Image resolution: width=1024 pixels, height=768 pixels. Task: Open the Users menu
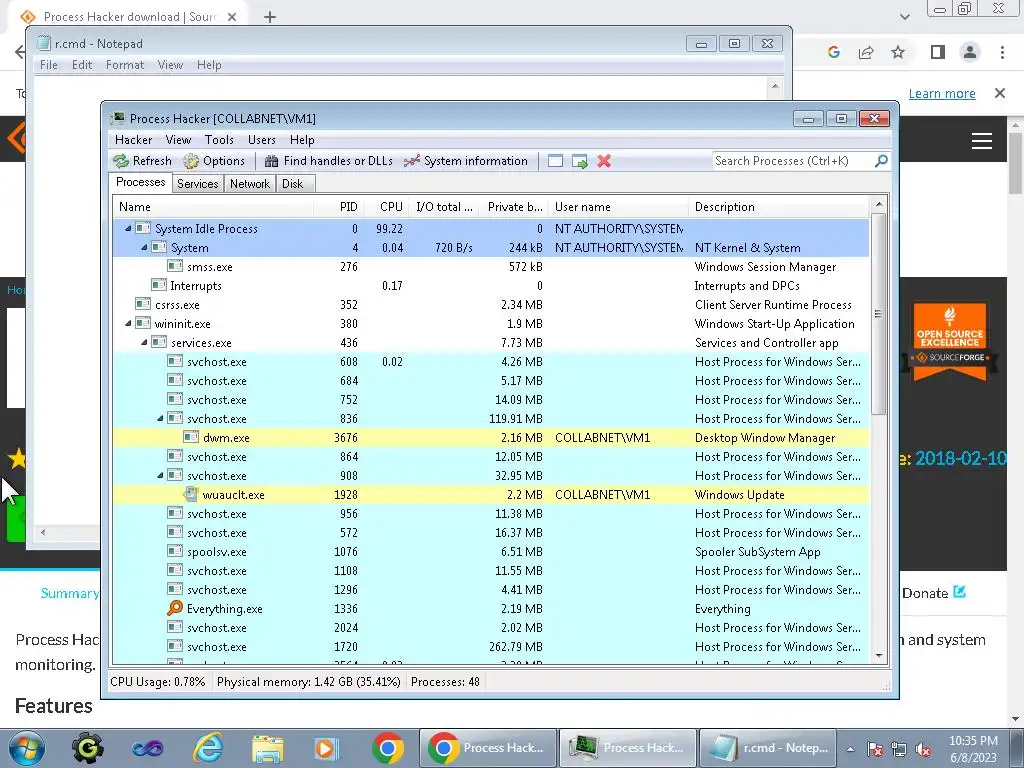pyautogui.click(x=261, y=140)
